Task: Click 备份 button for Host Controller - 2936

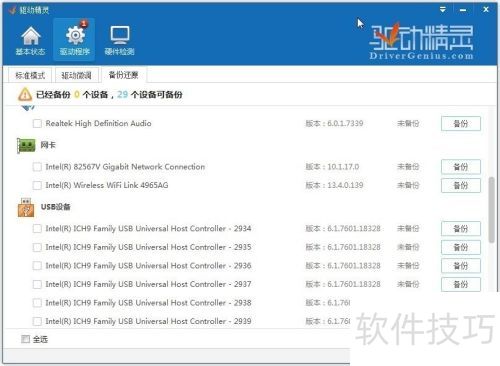Action: (461, 266)
